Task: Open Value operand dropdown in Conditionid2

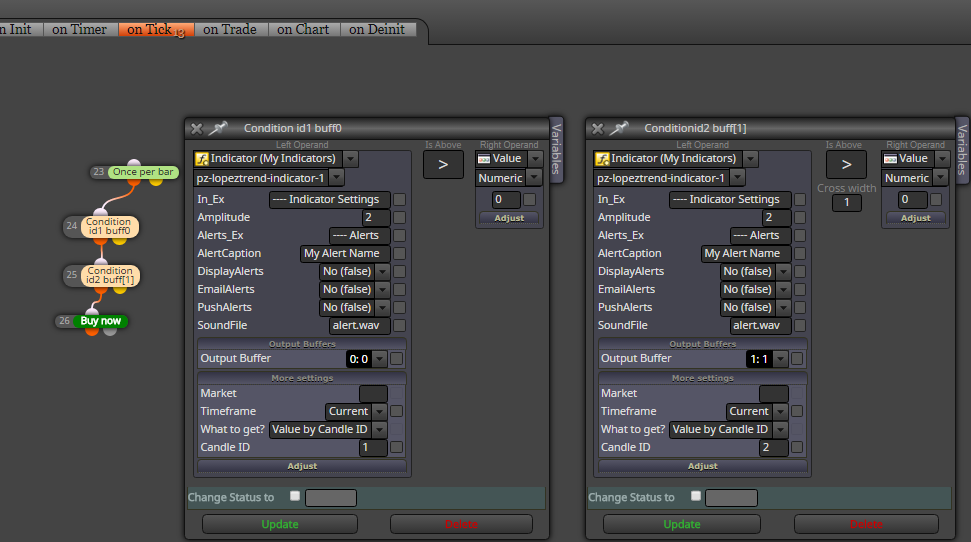Action: (x=942, y=159)
